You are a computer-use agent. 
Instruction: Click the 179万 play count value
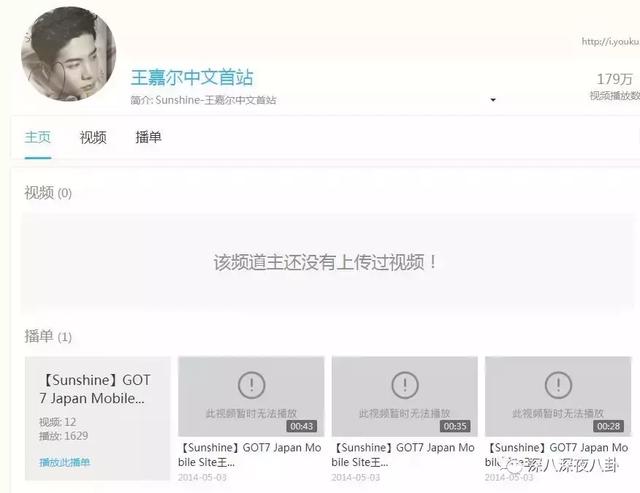click(x=615, y=78)
